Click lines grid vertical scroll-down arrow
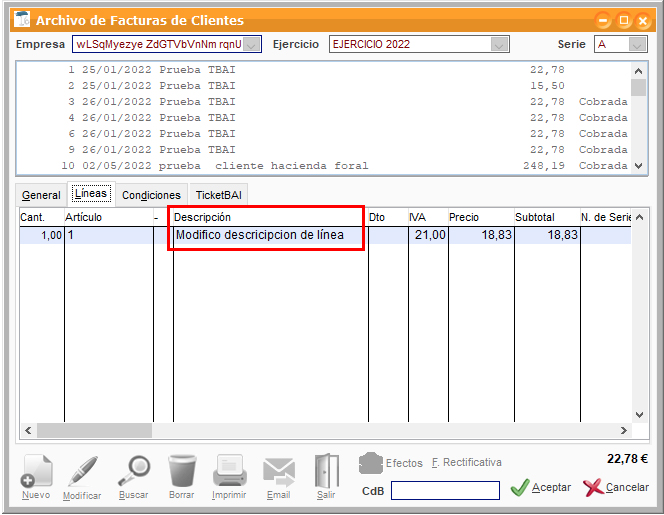Screen dimensions: 664x515 [639, 415]
